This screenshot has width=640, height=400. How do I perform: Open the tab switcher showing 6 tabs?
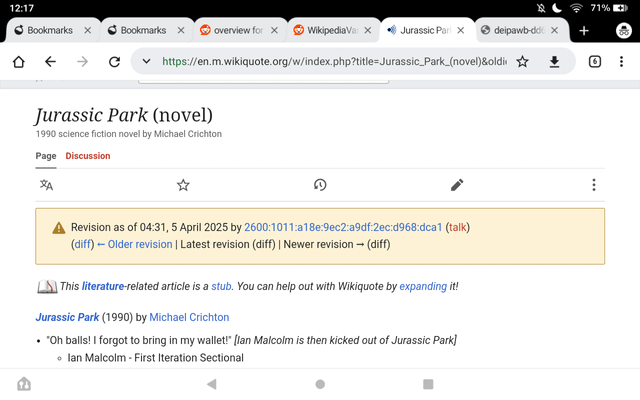click(595, 62)
